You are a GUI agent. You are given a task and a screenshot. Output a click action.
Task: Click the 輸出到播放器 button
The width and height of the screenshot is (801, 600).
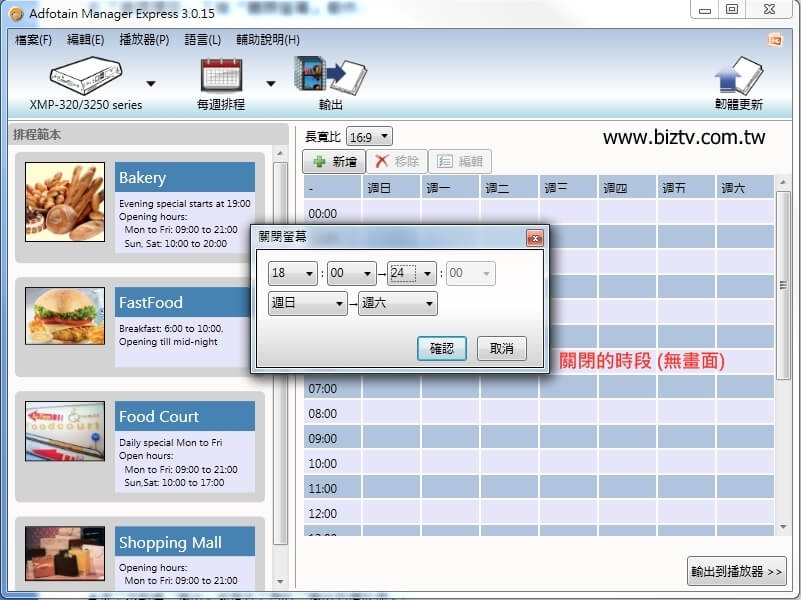click(x=736, y=571)
